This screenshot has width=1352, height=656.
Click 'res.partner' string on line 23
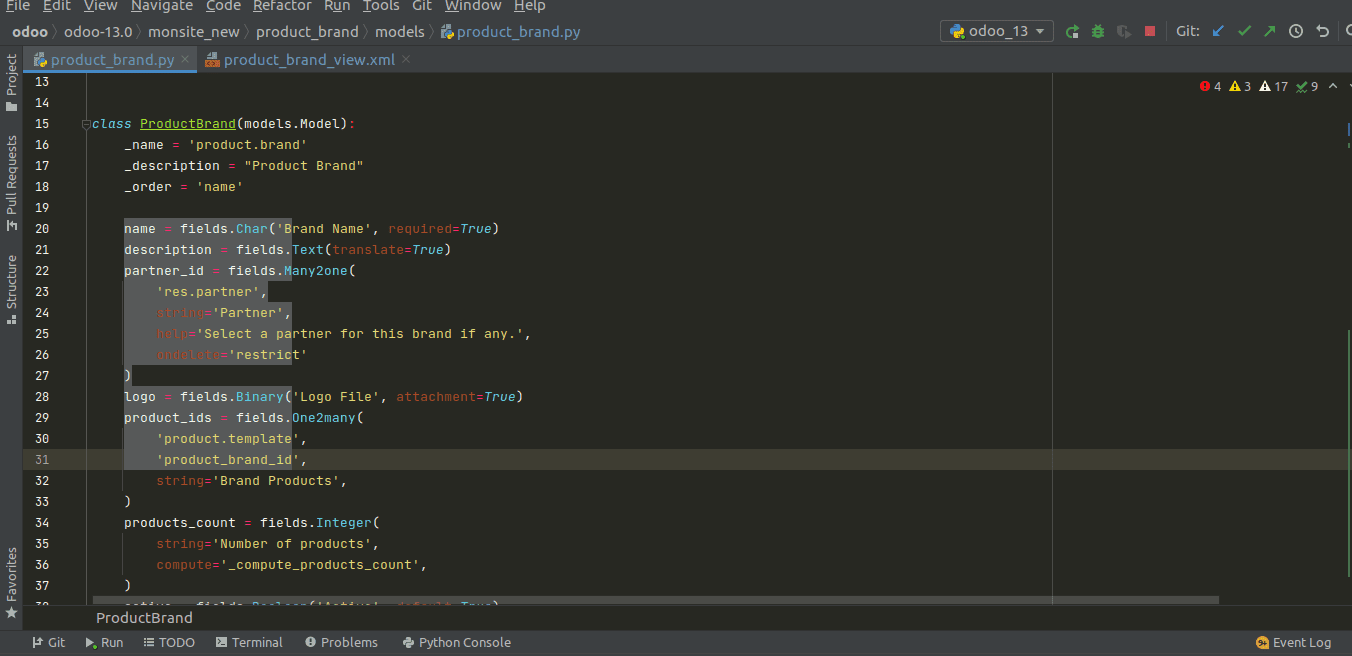pyautogui.click(x=208, y=292)
